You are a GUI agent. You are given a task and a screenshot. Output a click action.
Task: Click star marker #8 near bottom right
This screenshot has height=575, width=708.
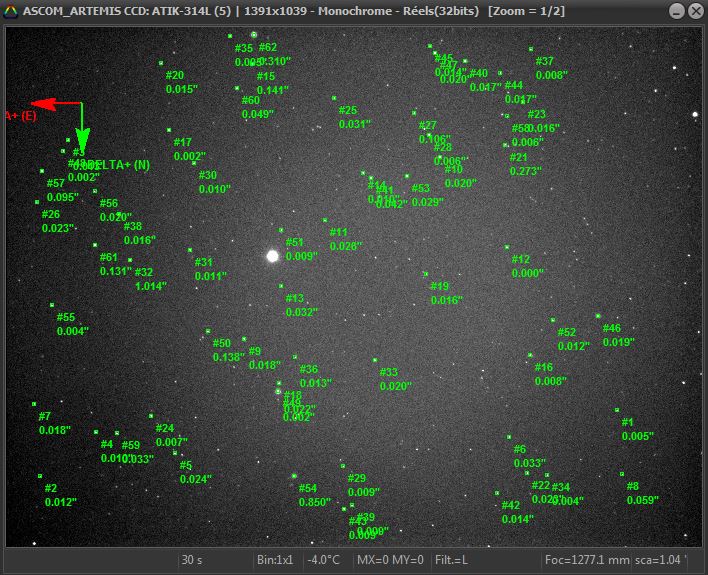tap(621, 474)
